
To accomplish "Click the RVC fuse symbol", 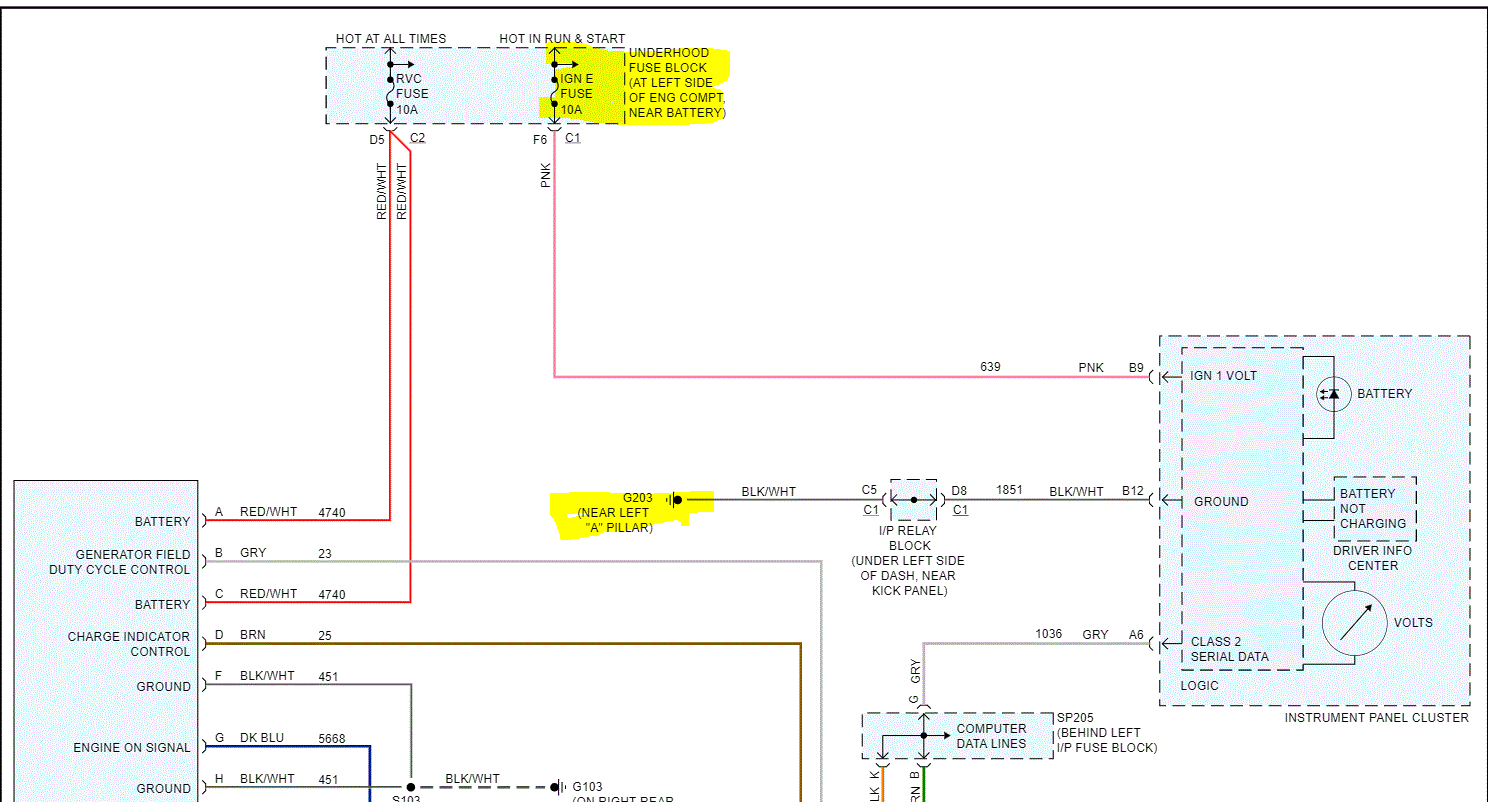I will (390, 93).
